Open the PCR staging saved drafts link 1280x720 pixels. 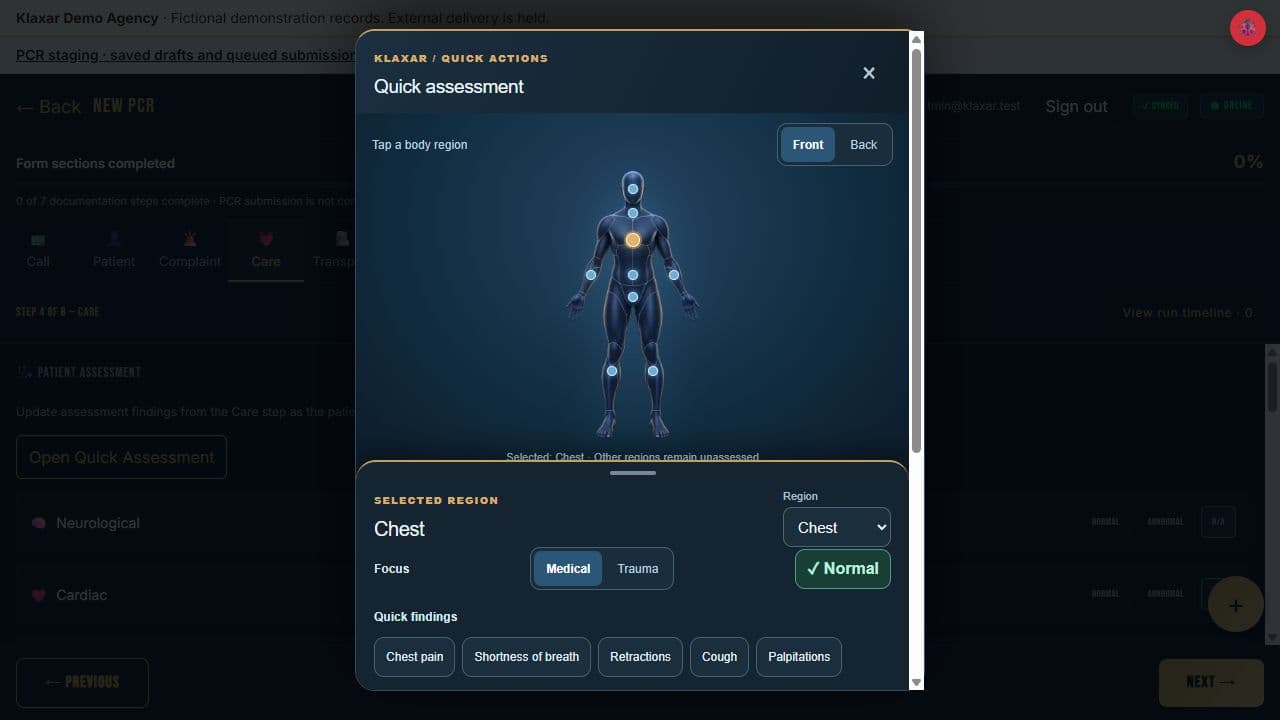point(186,55)
